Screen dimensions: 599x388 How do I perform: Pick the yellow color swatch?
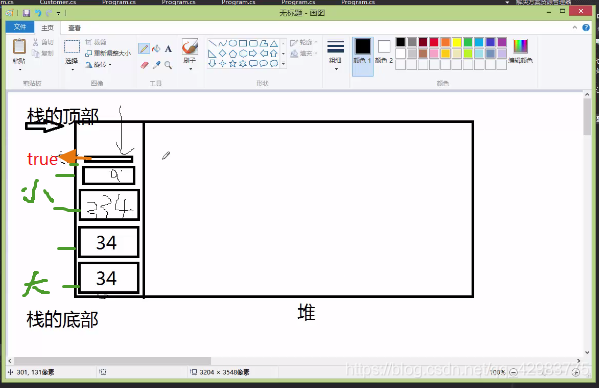pyautogui.click(x=457, y=42)
